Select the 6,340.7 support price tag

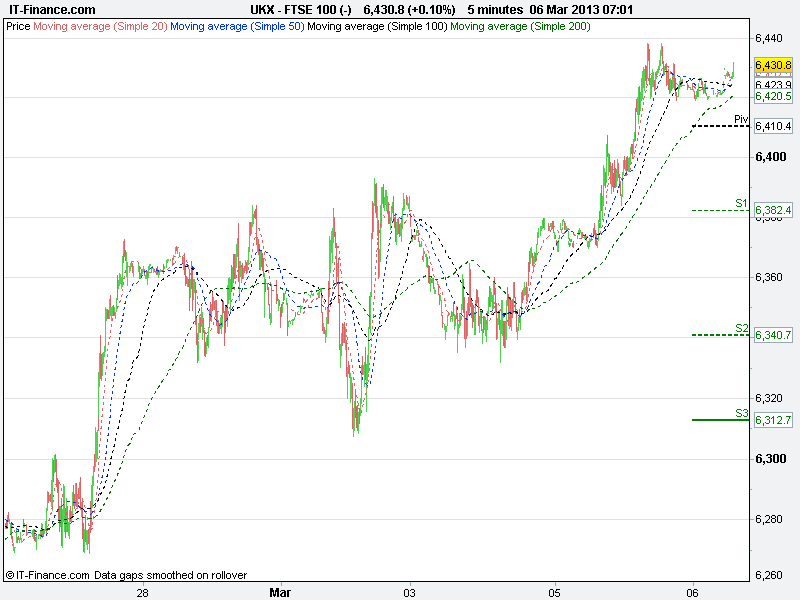(x=773, y=335)
